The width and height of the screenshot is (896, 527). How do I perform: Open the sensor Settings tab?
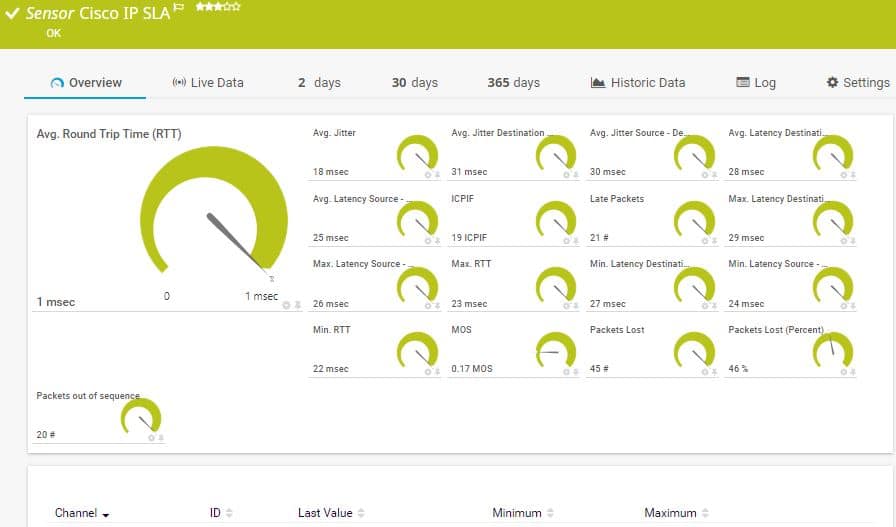coord(857,82)
